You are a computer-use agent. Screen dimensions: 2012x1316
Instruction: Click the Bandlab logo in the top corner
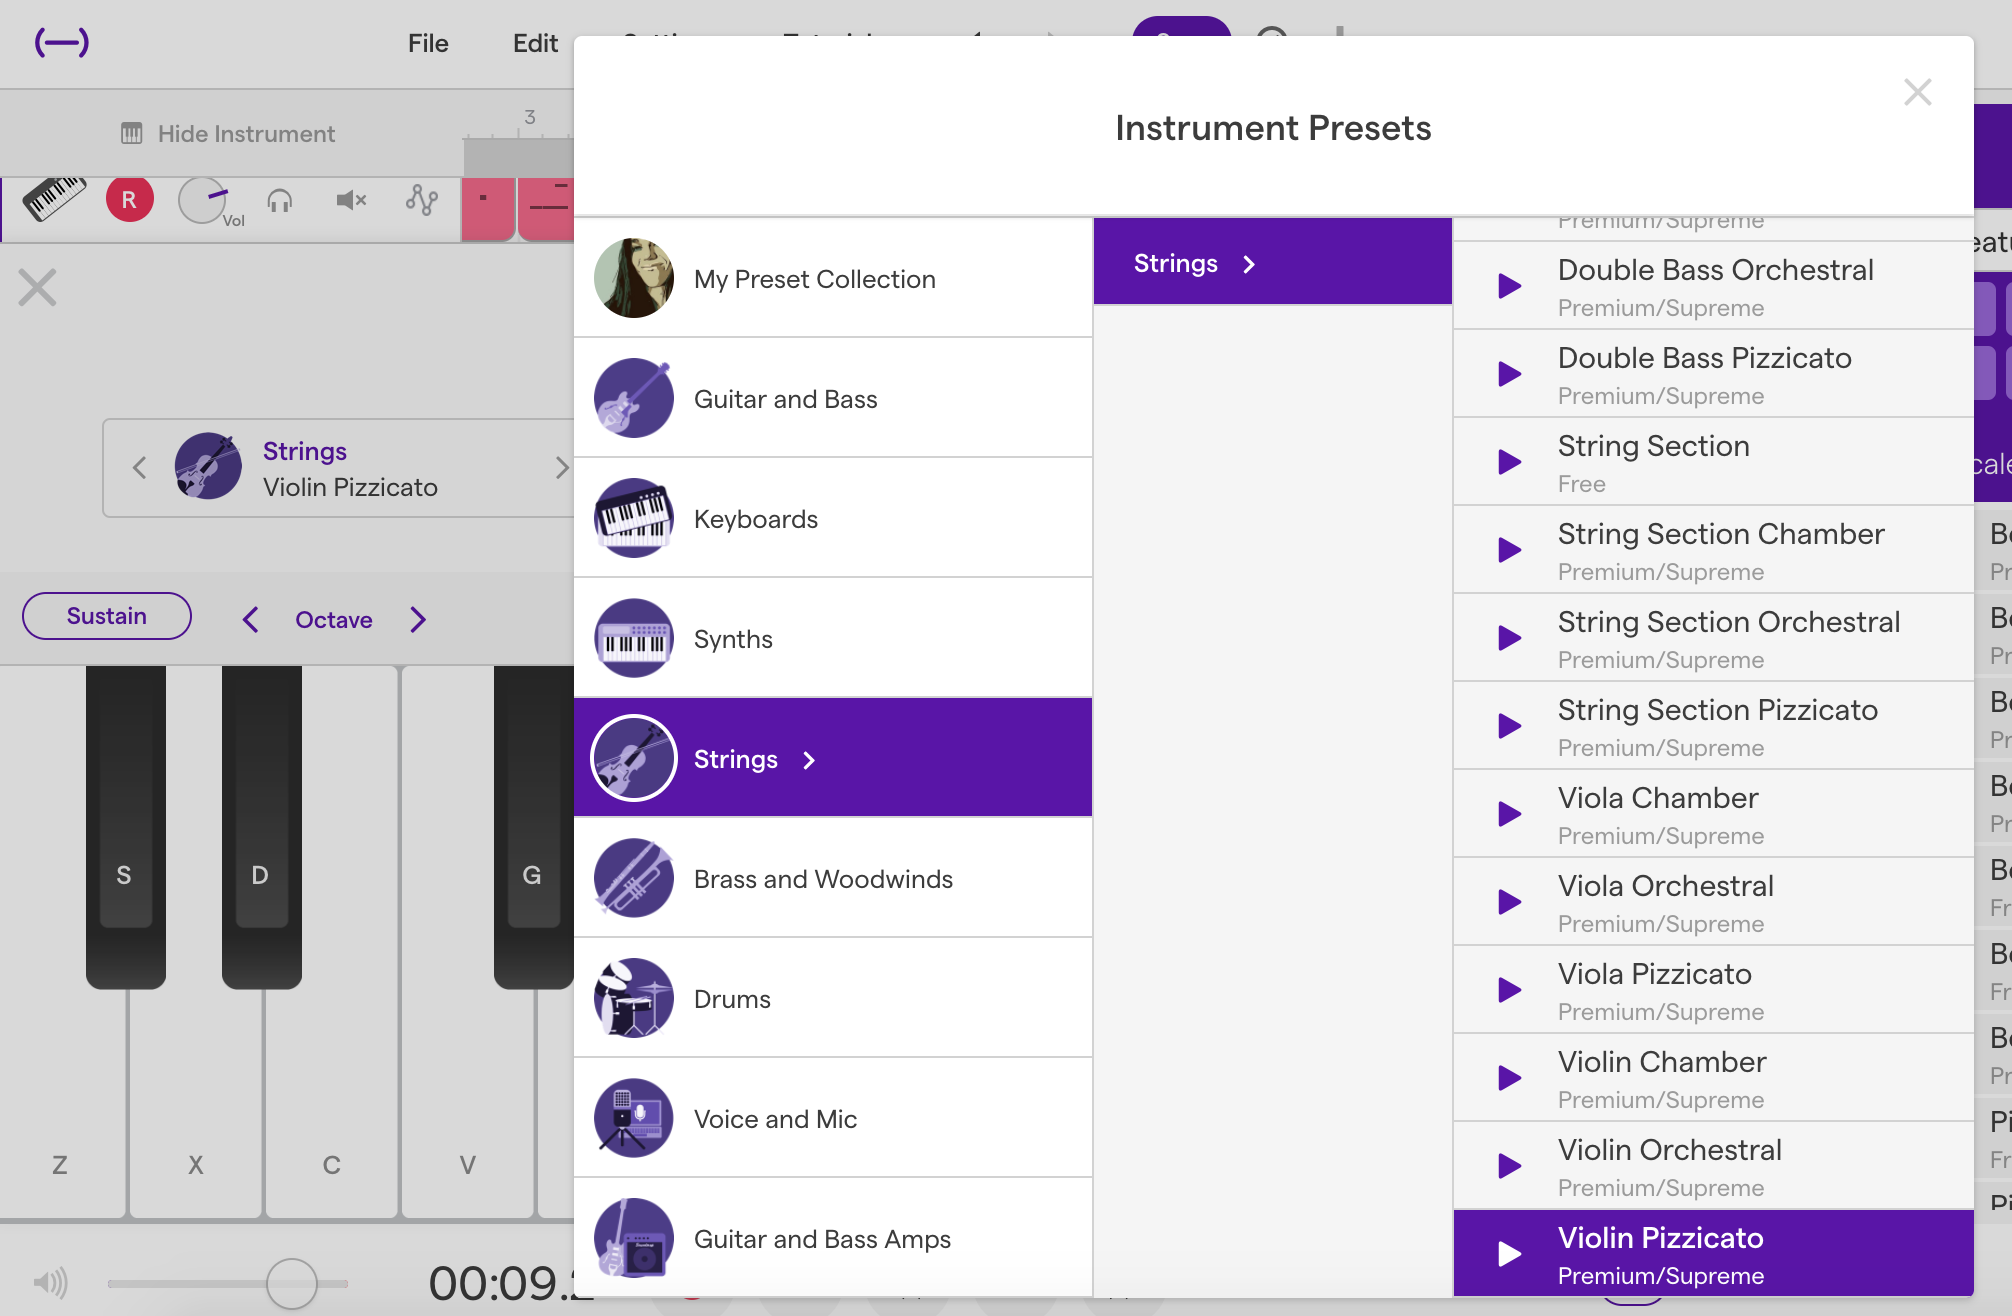62,42
